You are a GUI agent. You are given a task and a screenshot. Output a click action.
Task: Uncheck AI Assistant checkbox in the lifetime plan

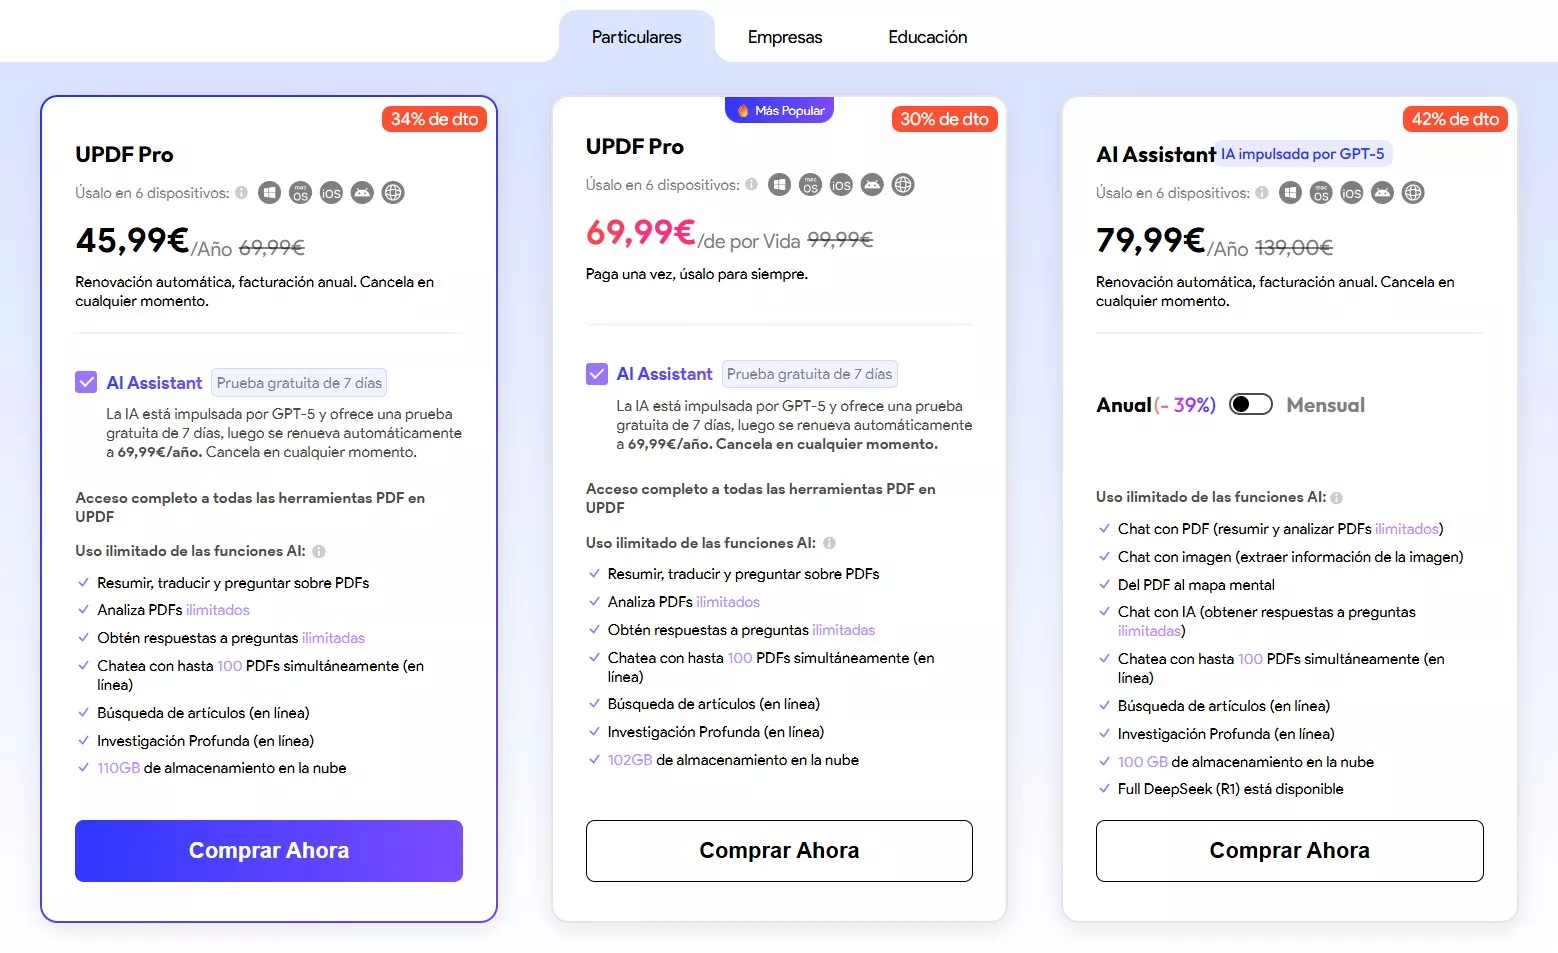point(597,374)
